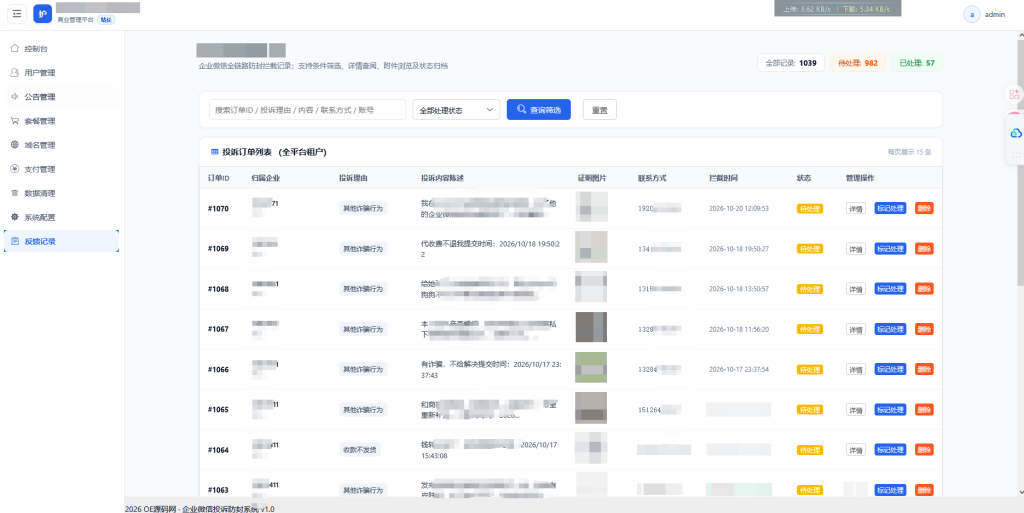The image size is (1024, 513).
Task: Delete order #1064 with 删除
Action: click(x=924, y=450)
